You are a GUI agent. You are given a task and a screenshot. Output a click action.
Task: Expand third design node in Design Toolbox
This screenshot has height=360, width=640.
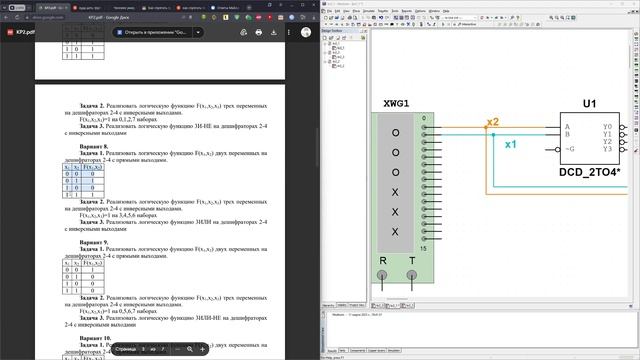tap(325, 61)
